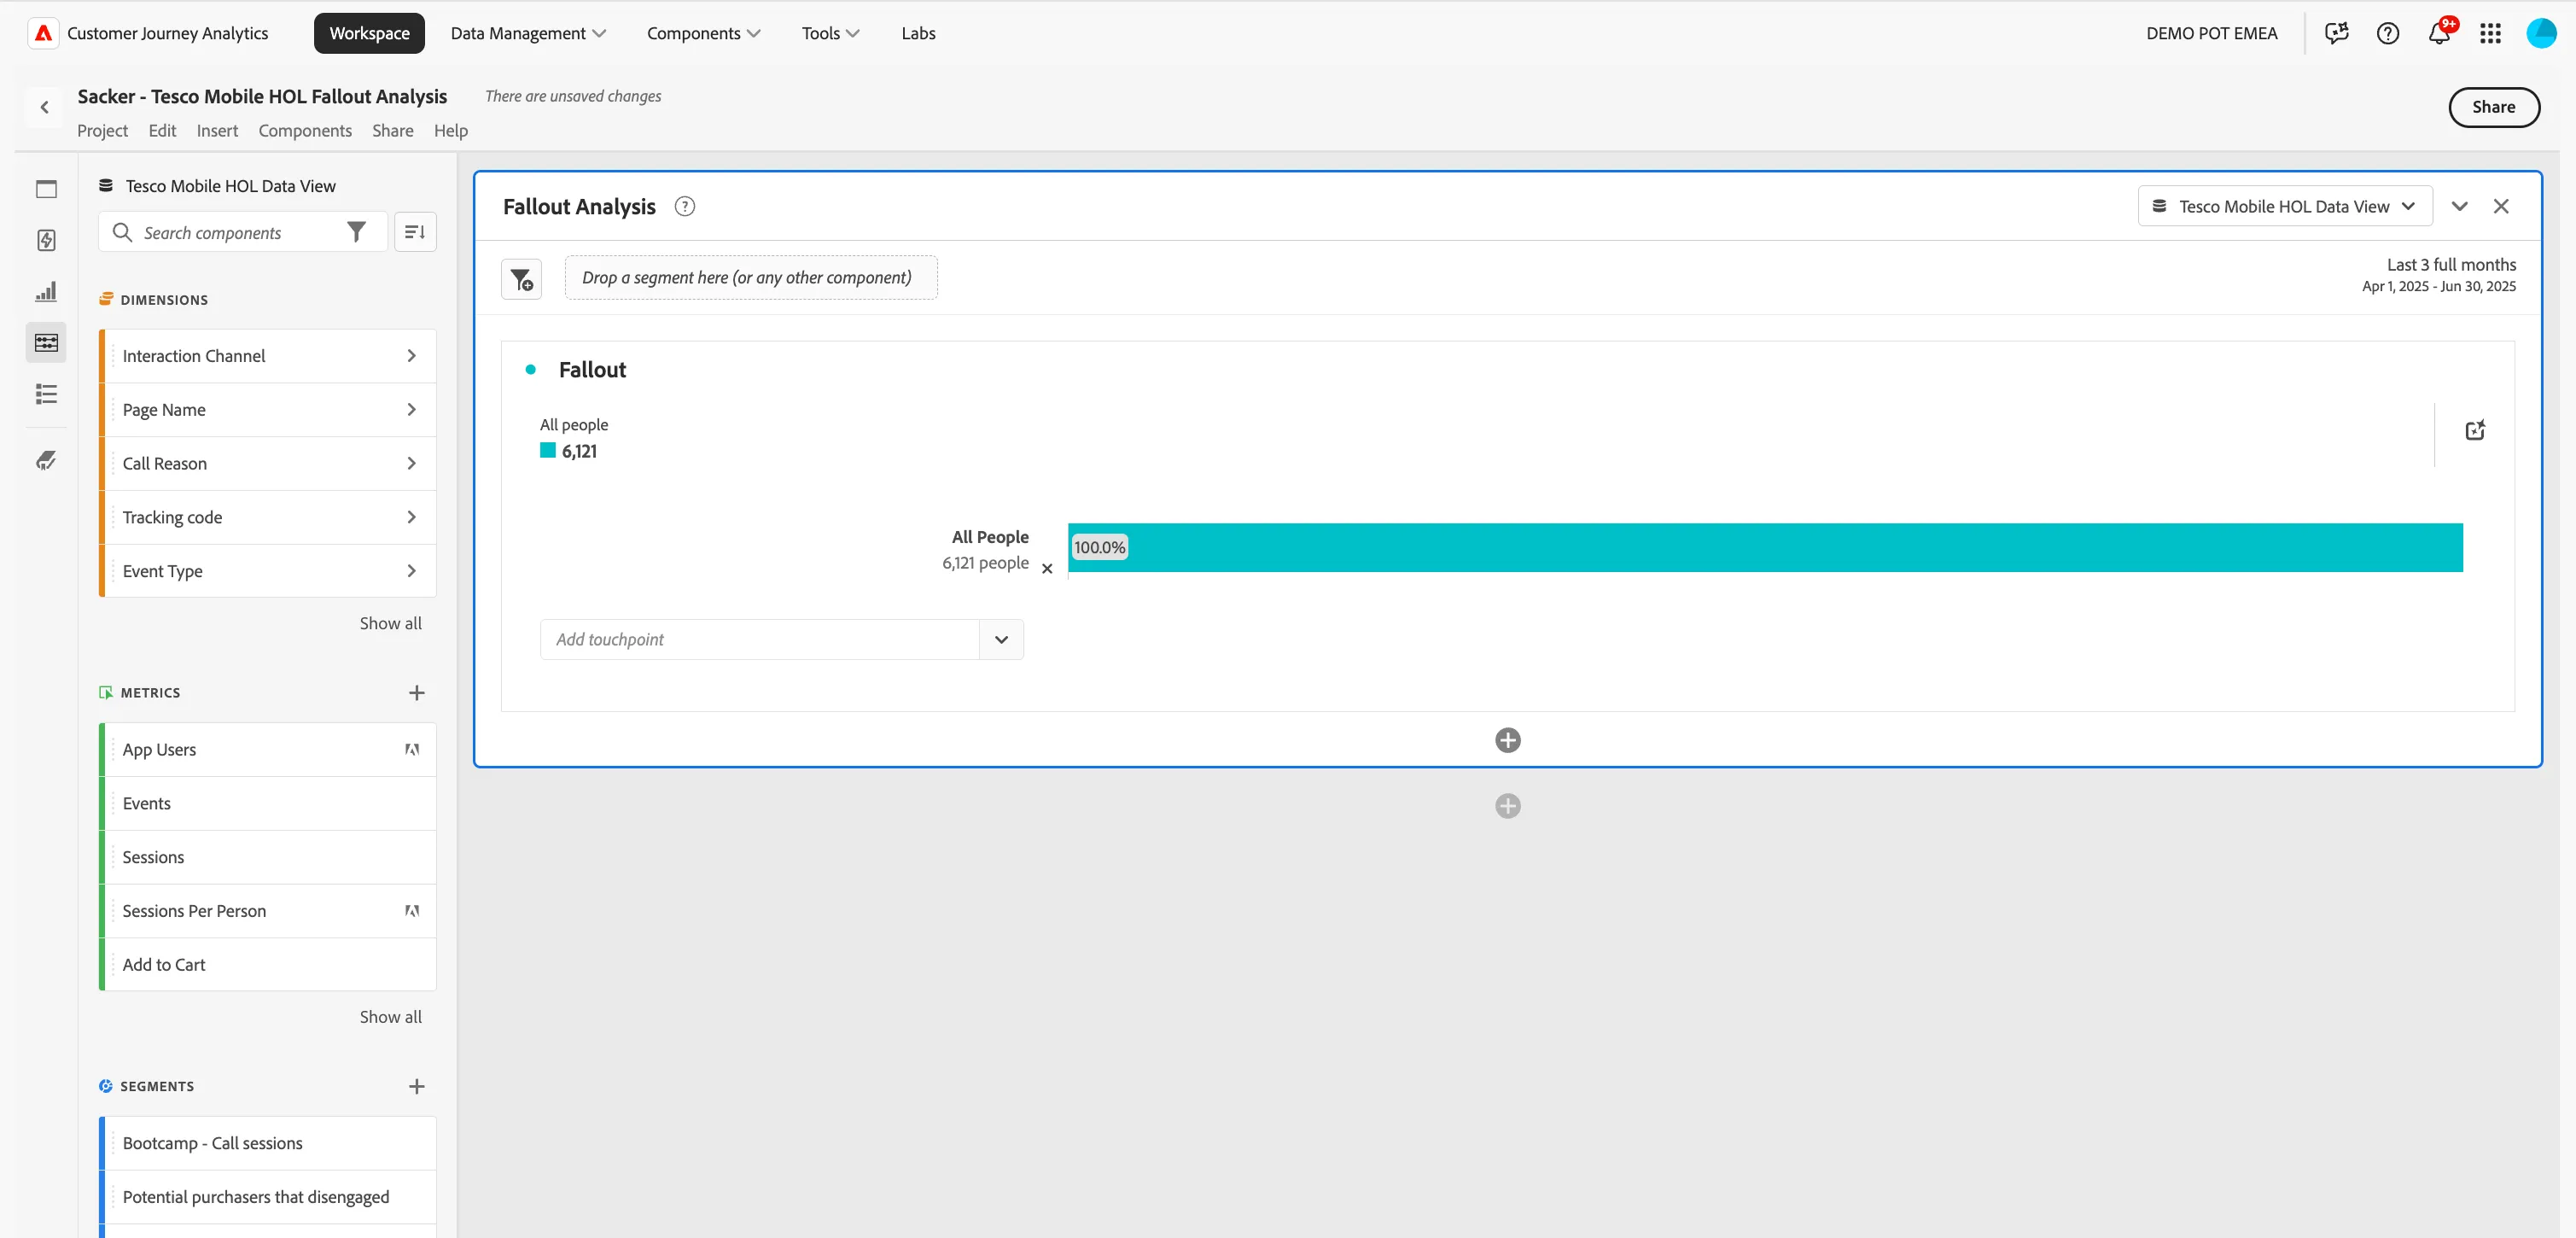Add new panel with plus below panel

point(1508,806)
